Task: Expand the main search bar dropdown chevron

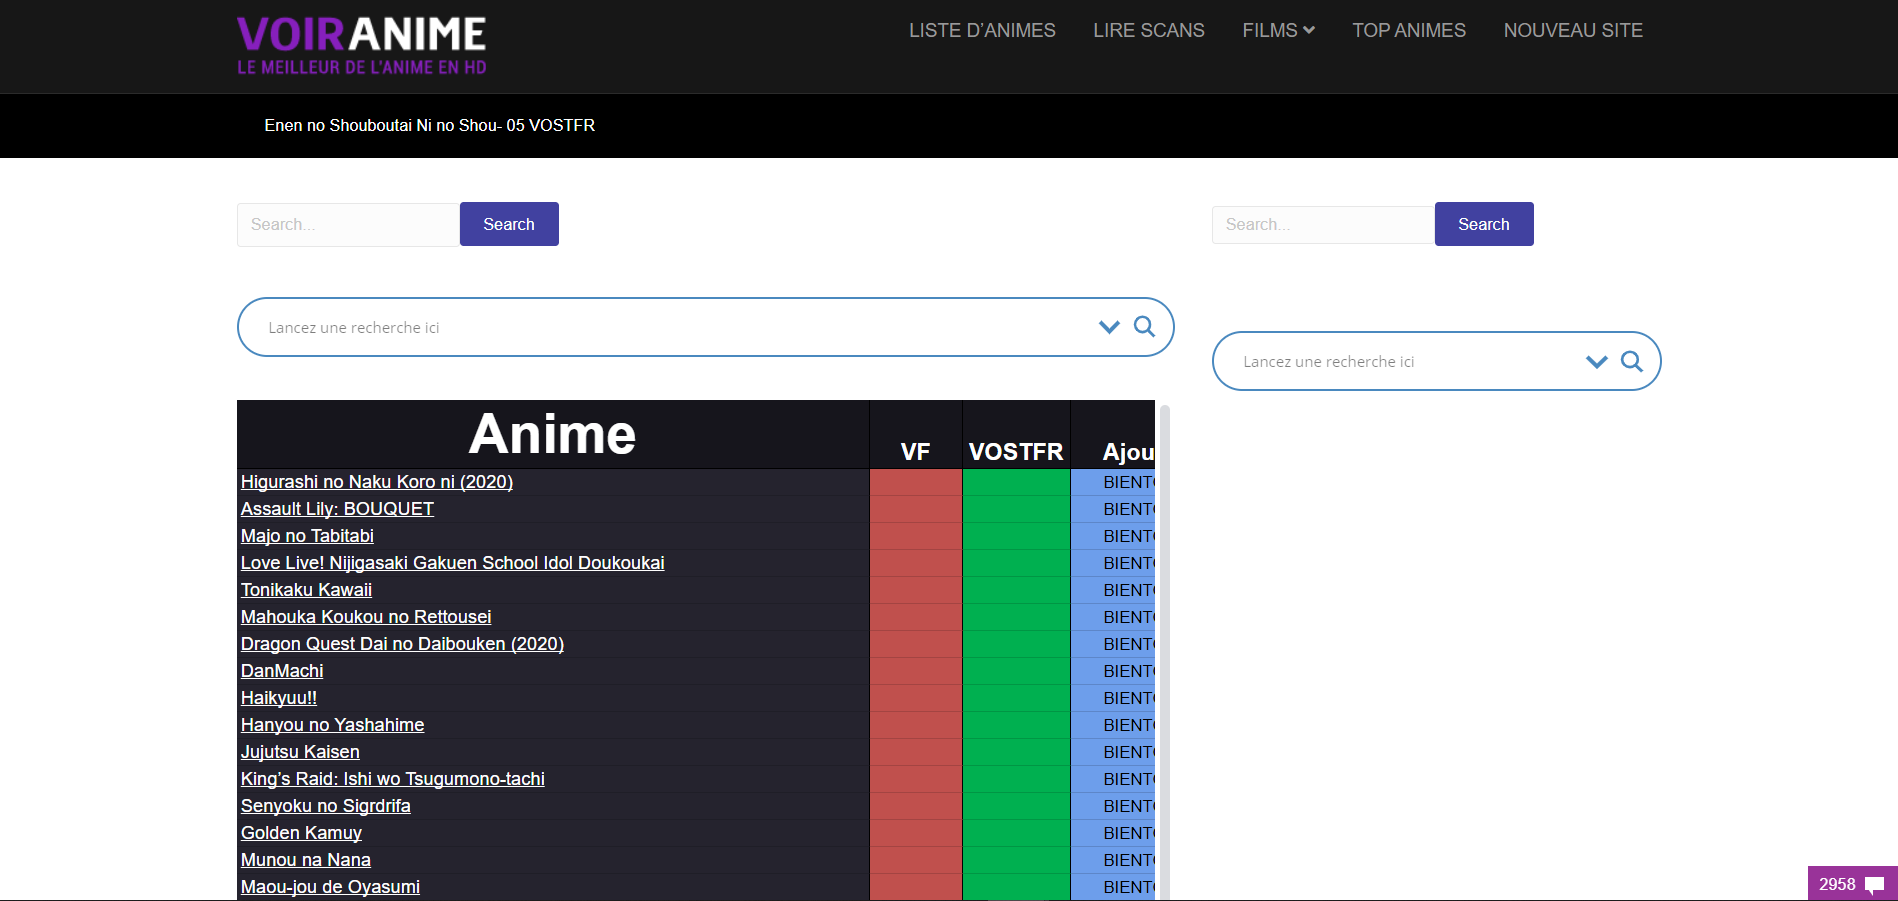Action: click(1109, 327)
